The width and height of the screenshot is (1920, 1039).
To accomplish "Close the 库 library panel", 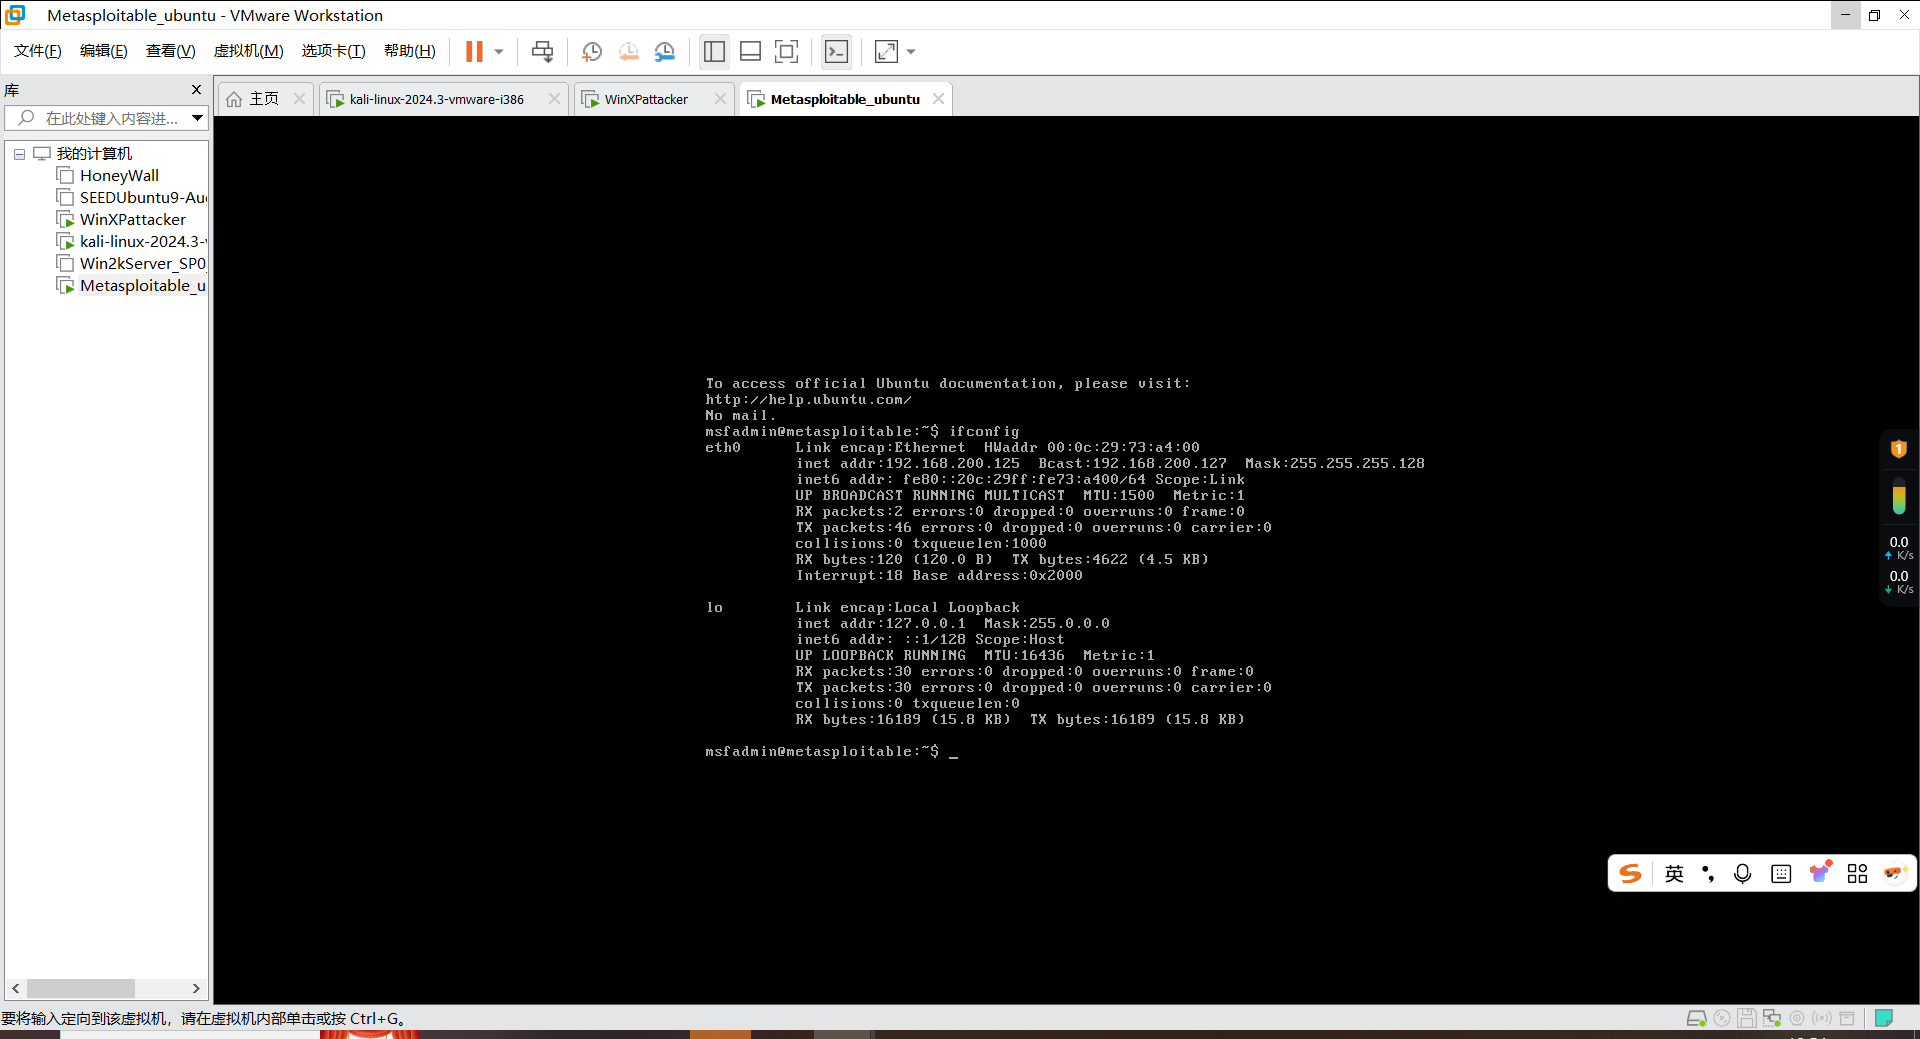I will coord(196,90).
